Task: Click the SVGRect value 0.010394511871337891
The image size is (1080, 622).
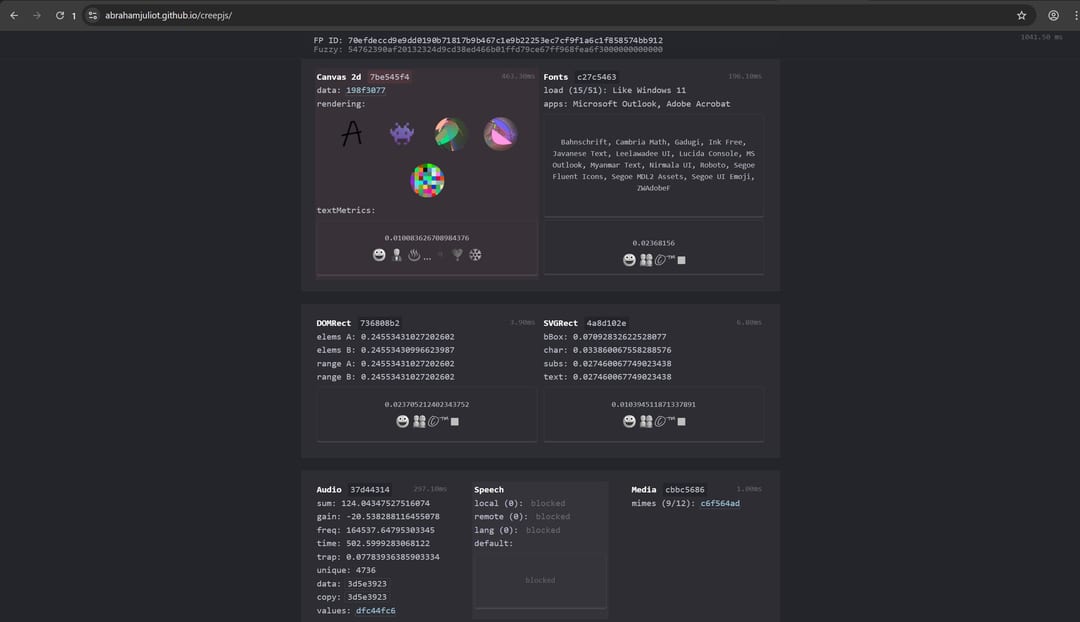Action: 654,405
